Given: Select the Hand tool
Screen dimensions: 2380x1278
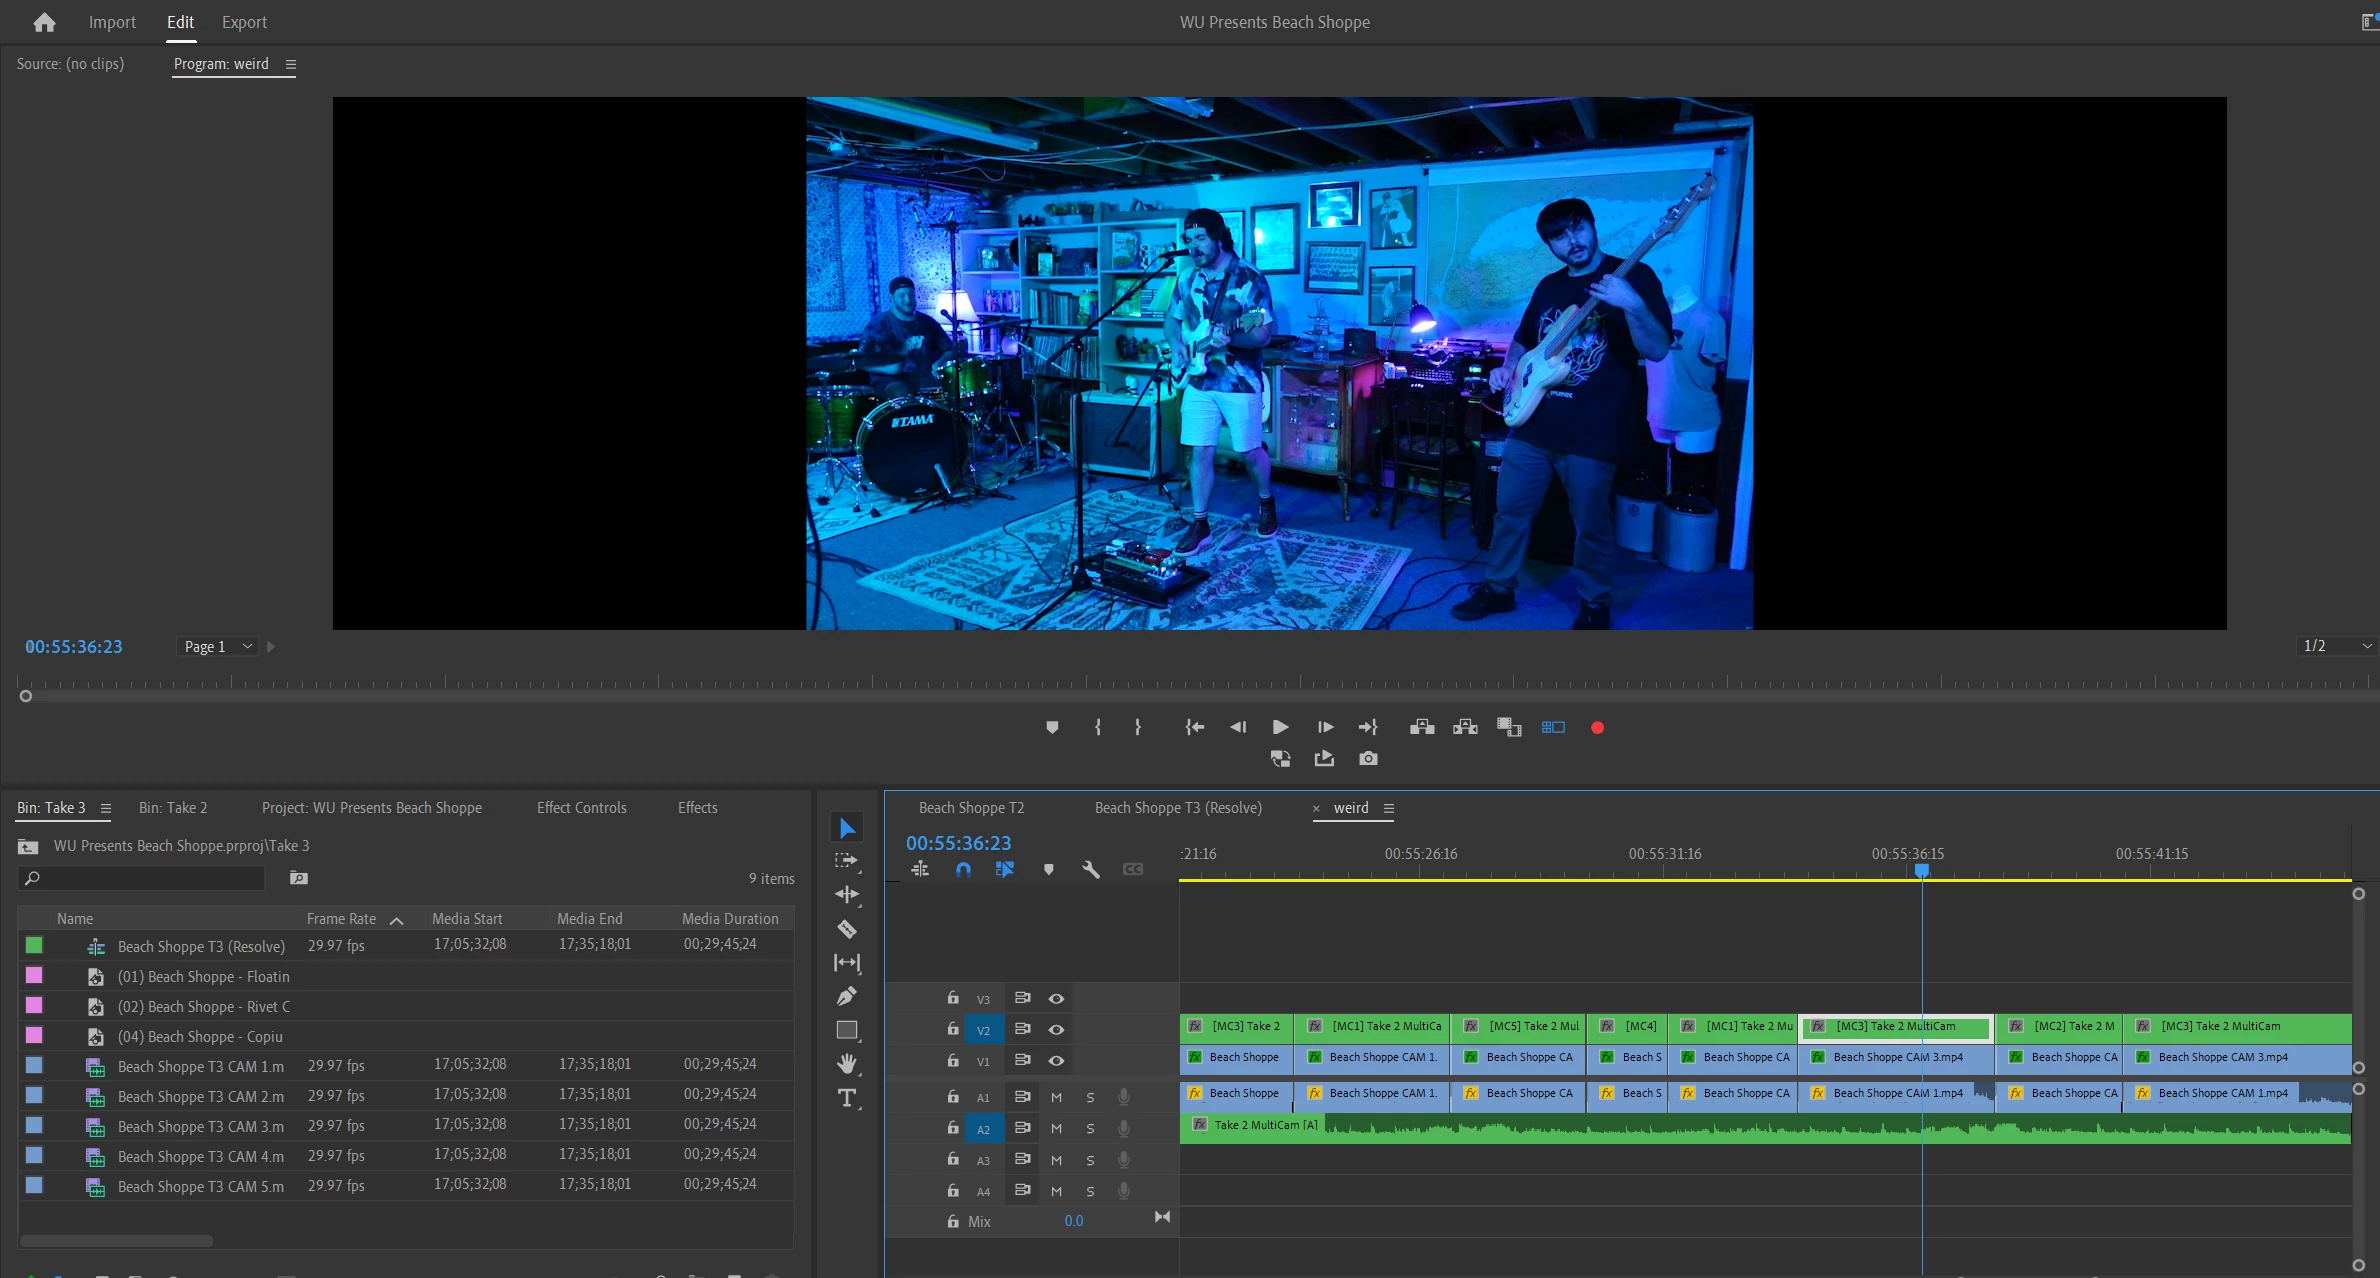Looking at the screenshot, I should point(847,1063).
